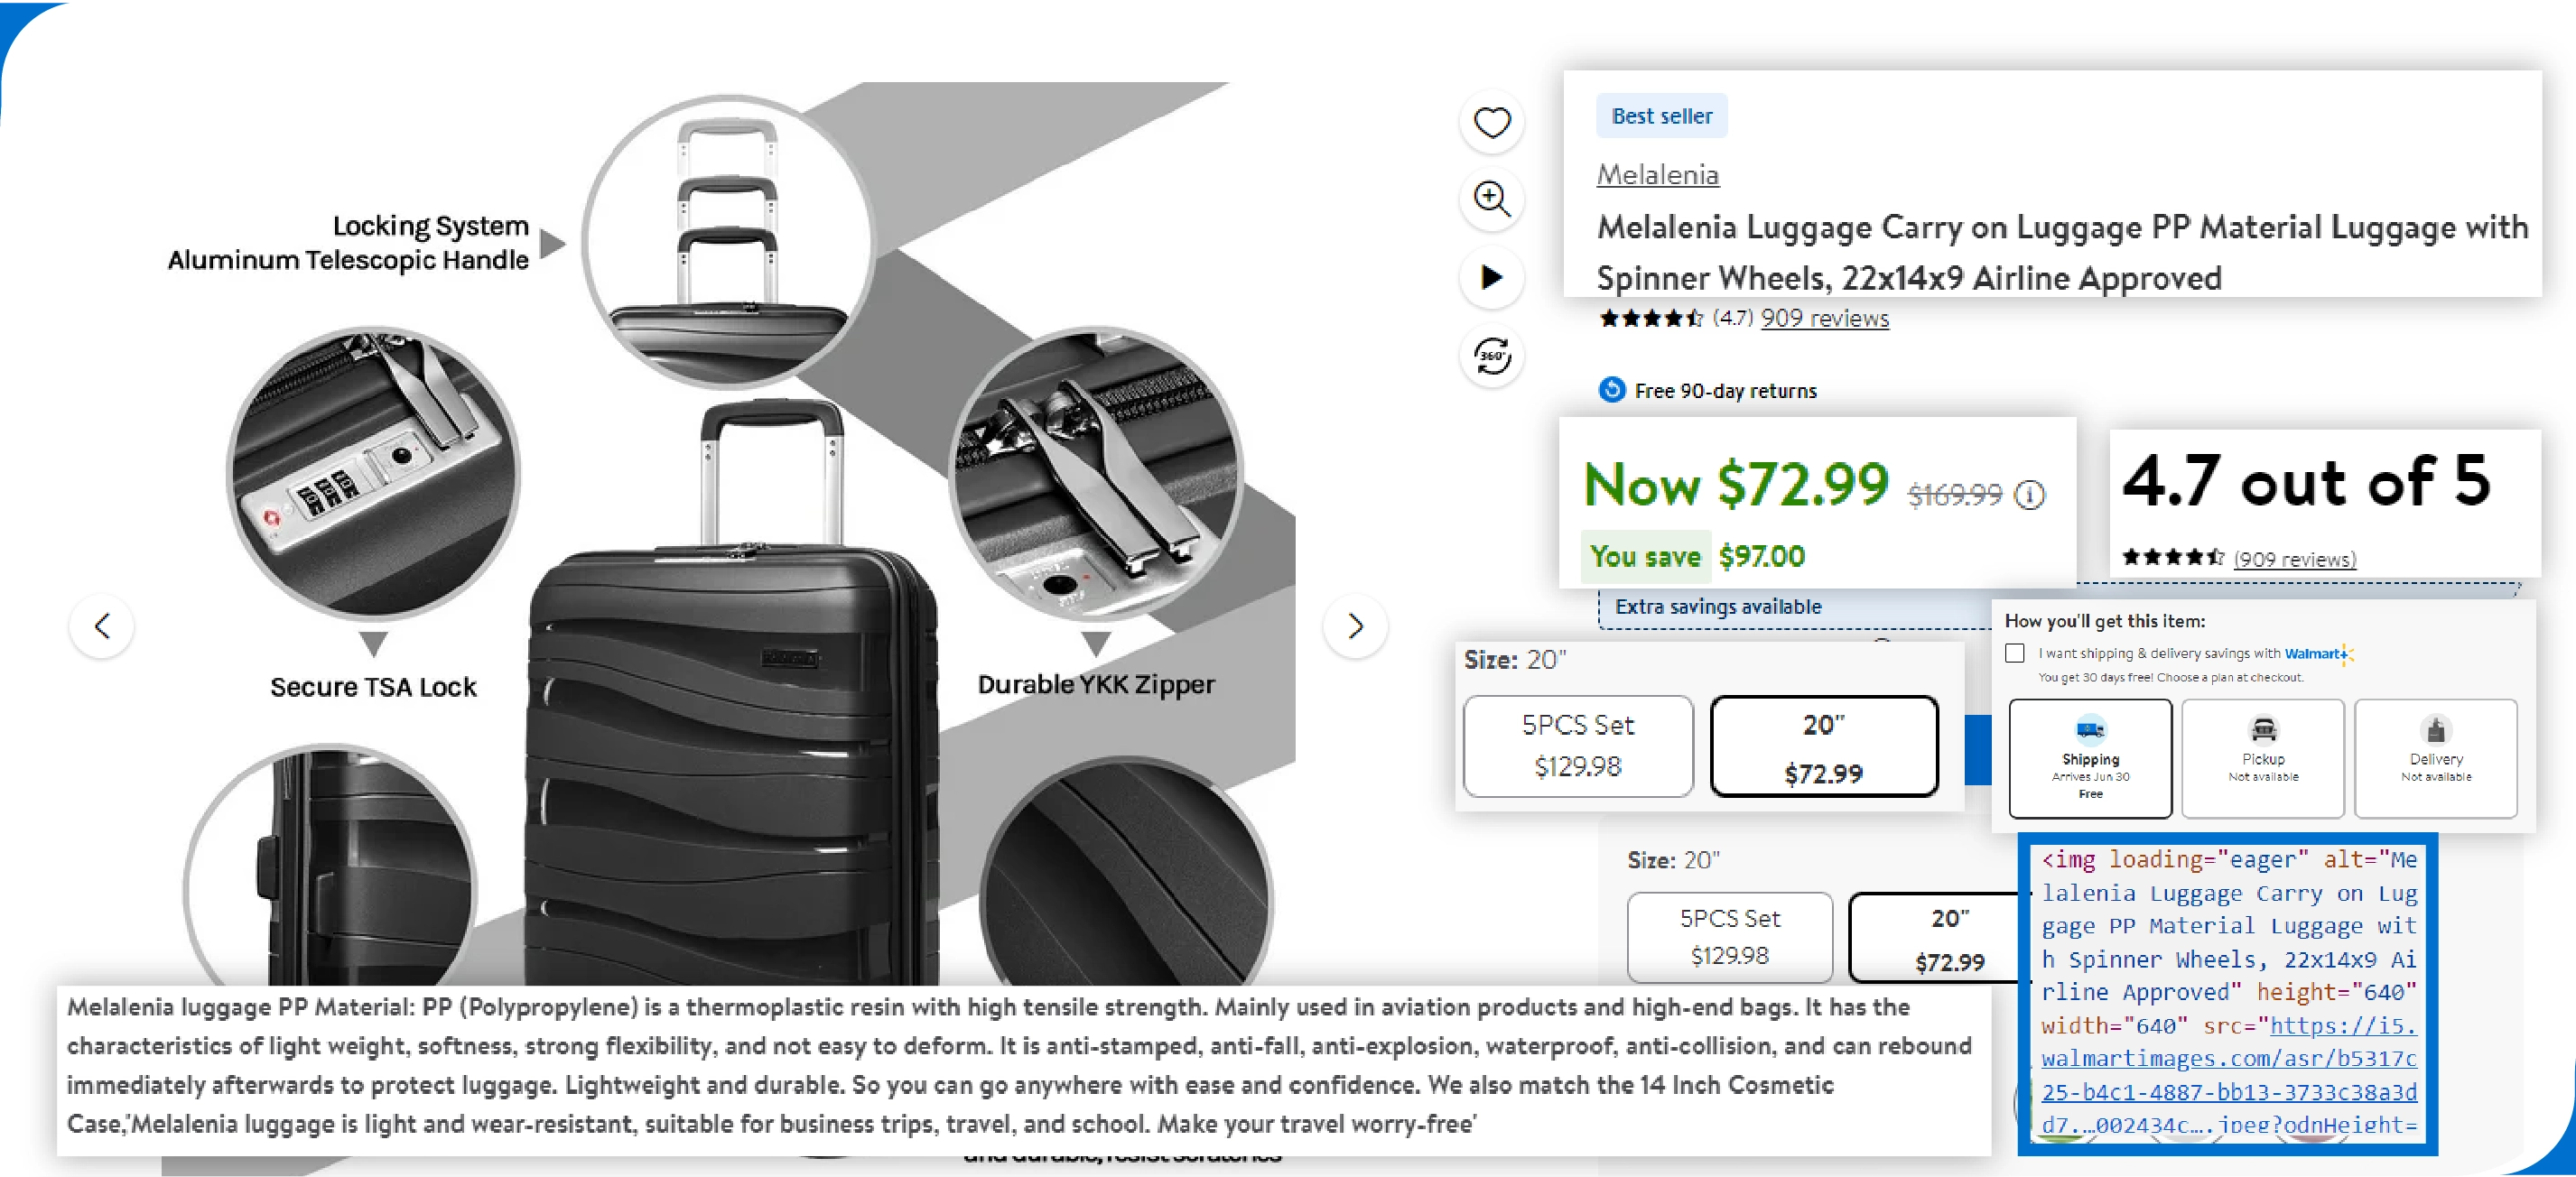Advance carousel with right chevron

[x=1355, y=626]
